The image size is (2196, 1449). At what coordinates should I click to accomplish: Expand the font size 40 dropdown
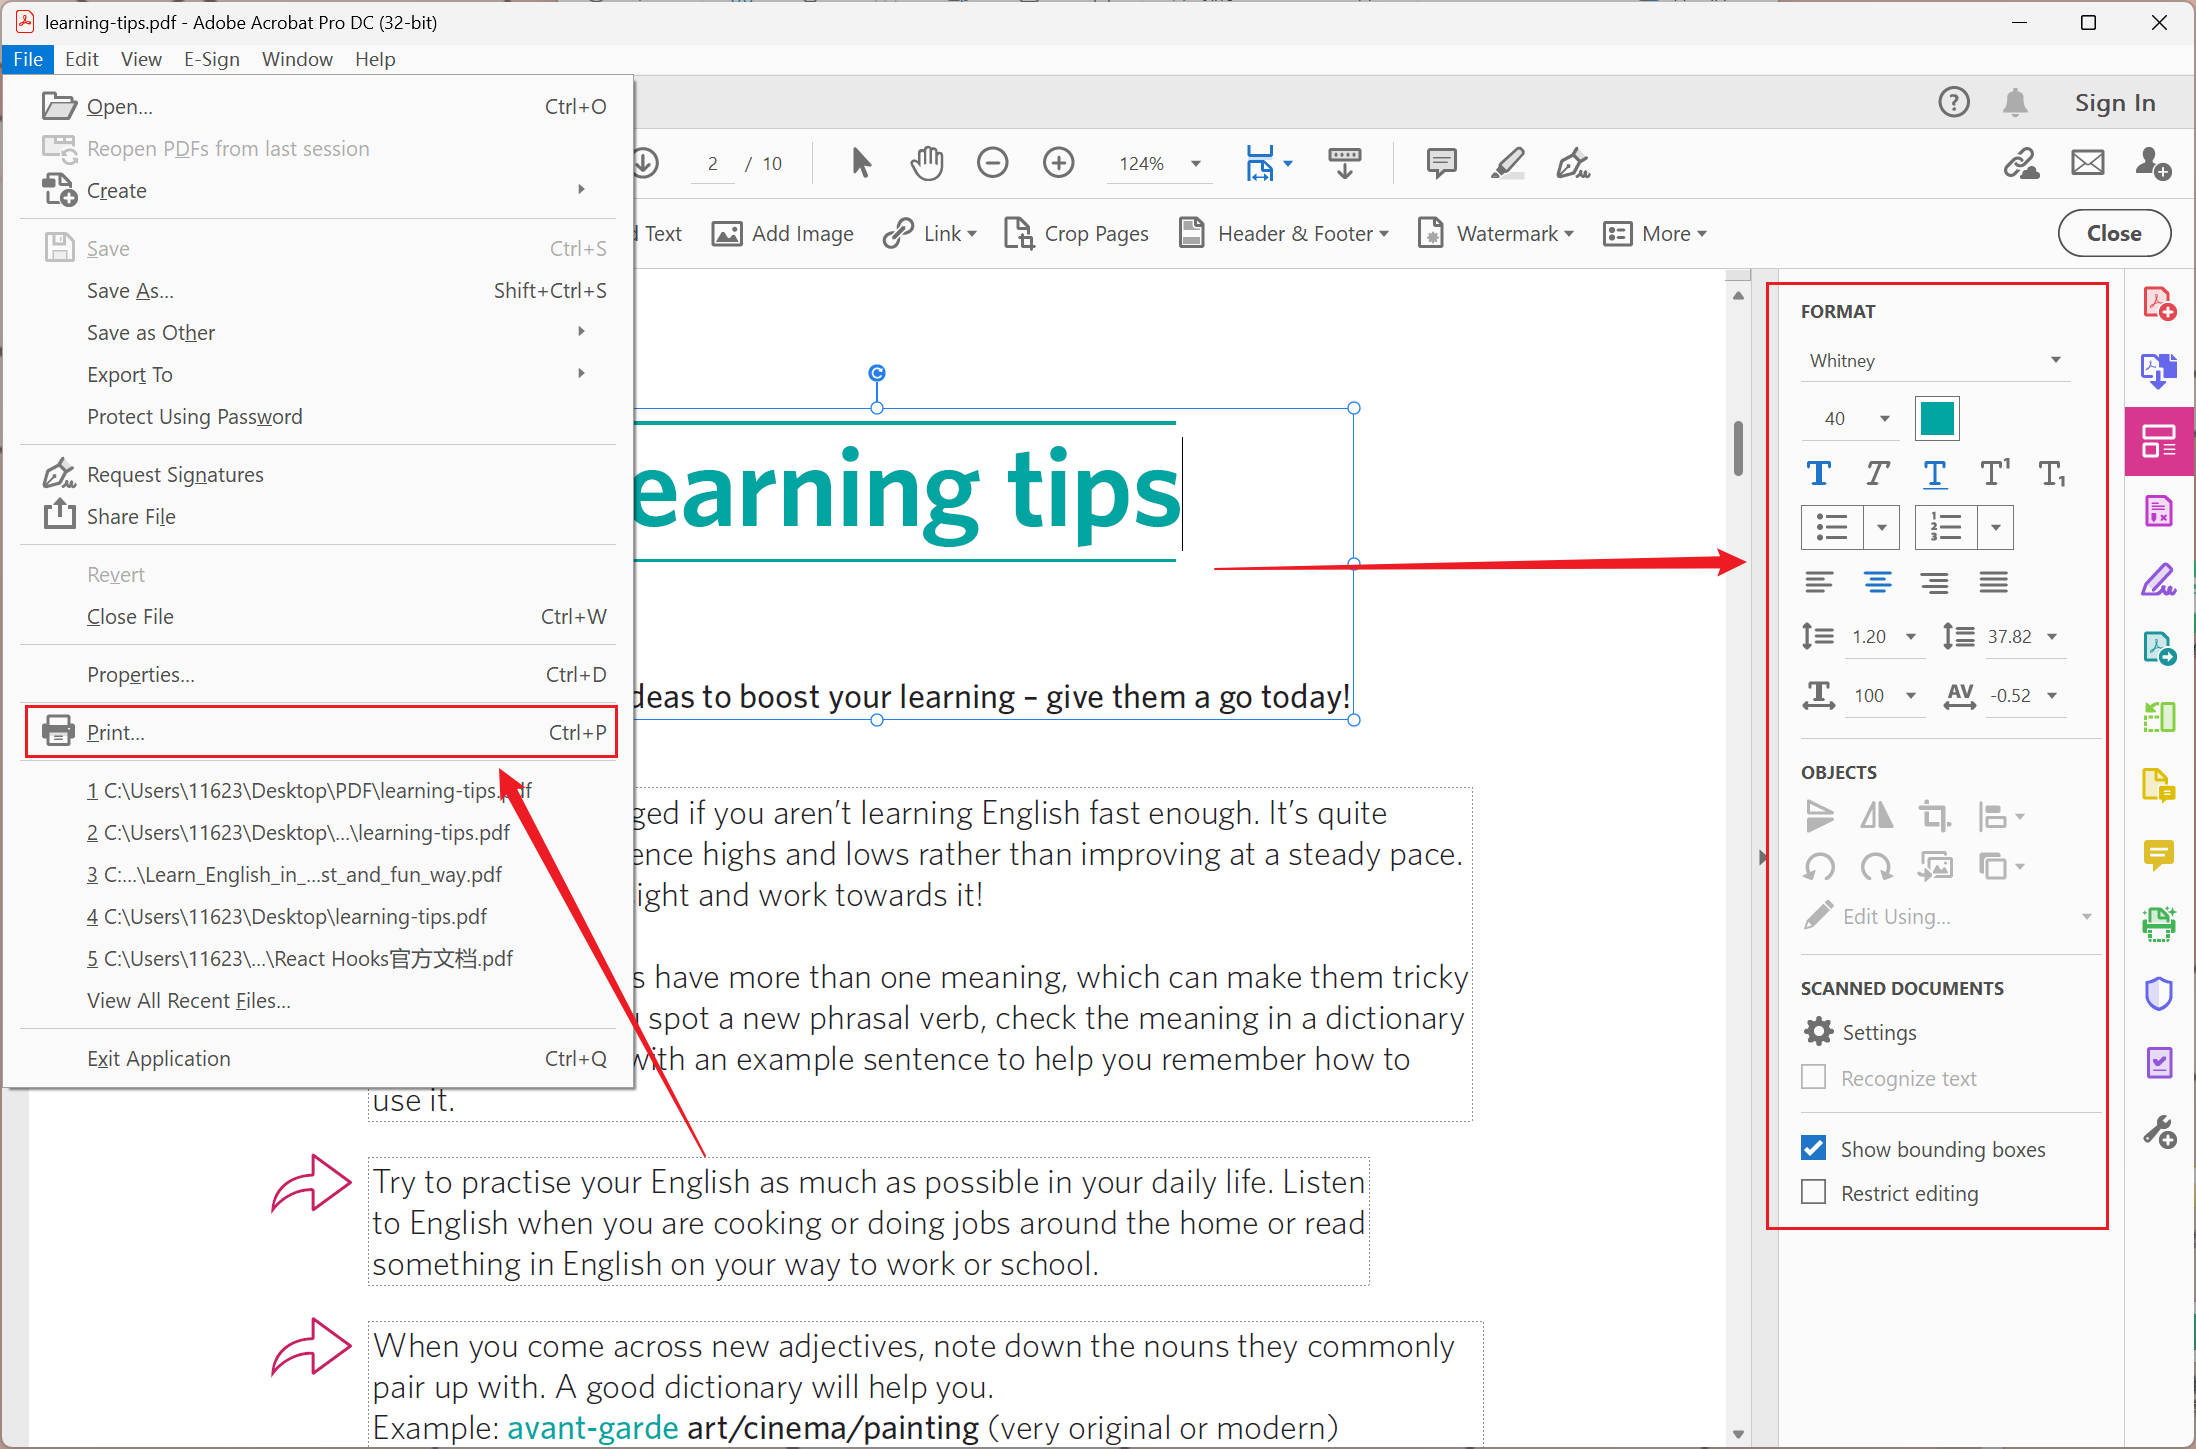1884,418
